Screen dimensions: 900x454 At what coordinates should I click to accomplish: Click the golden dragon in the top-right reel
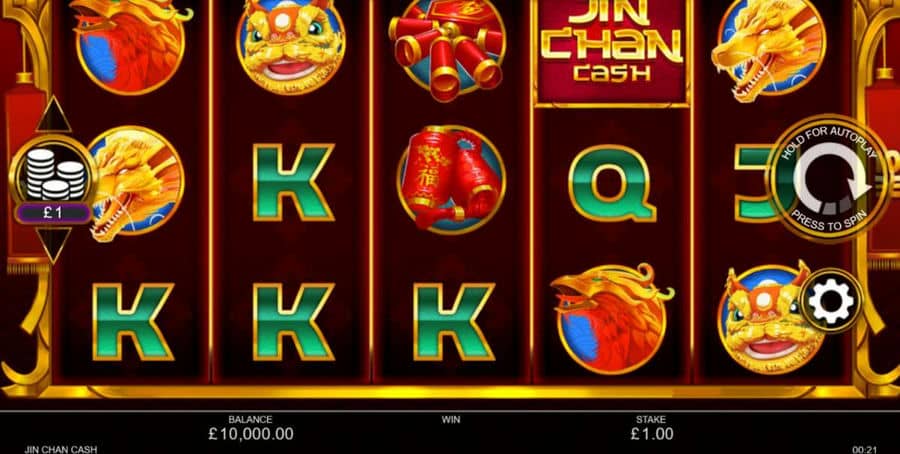click(x=769, y=49)
